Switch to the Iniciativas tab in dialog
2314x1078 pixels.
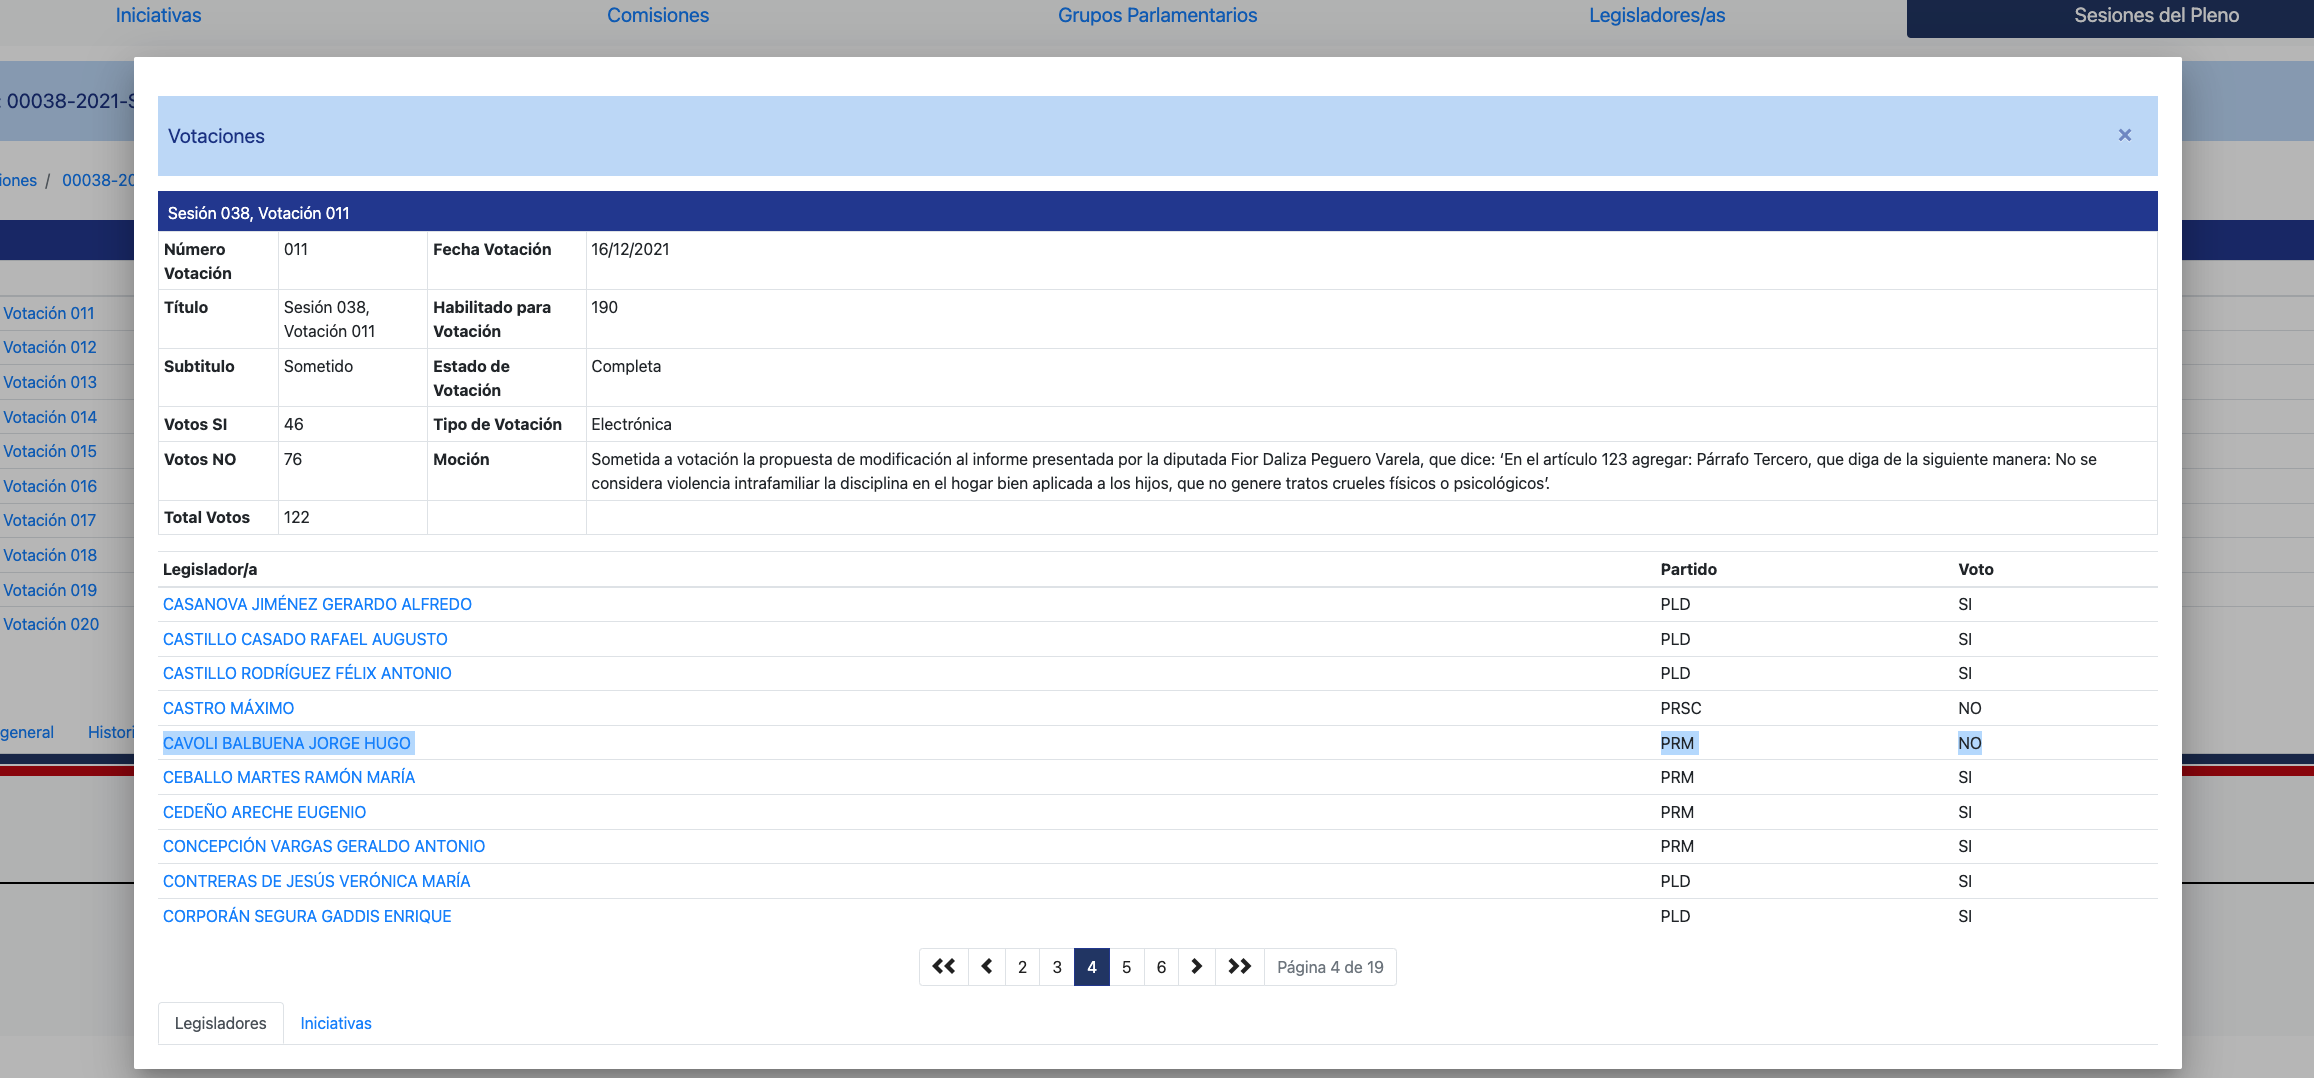click(336, 1023)
